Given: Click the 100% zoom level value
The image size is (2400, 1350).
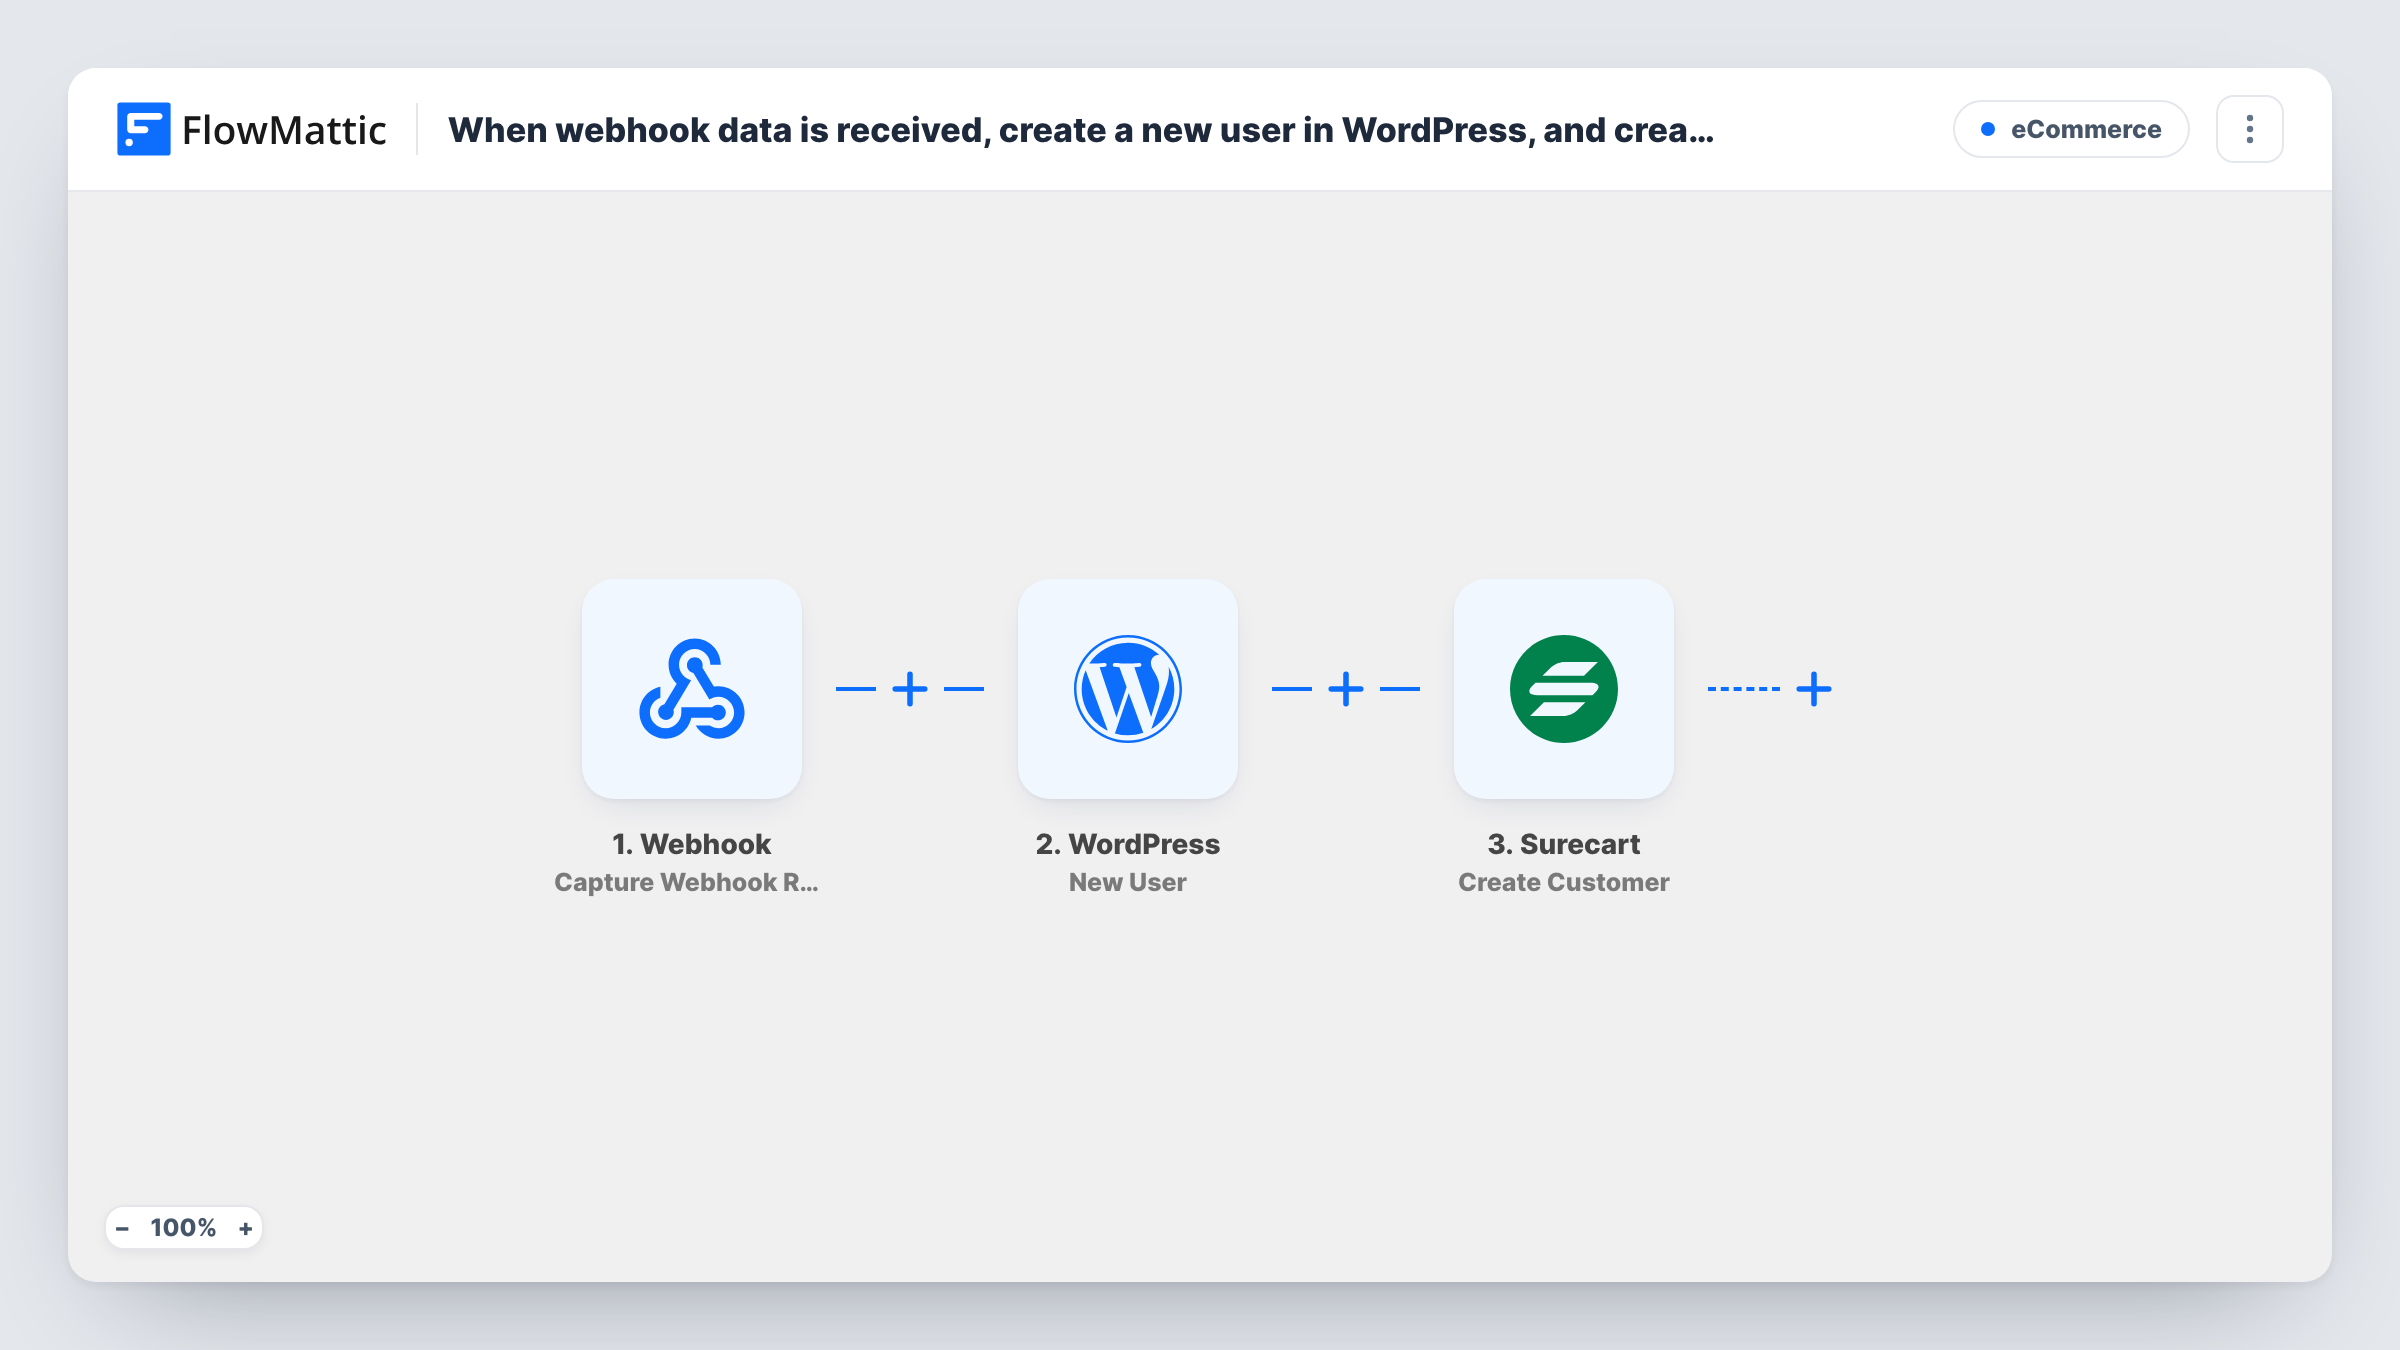Looking at the screenshot, I should [183, 1228].
